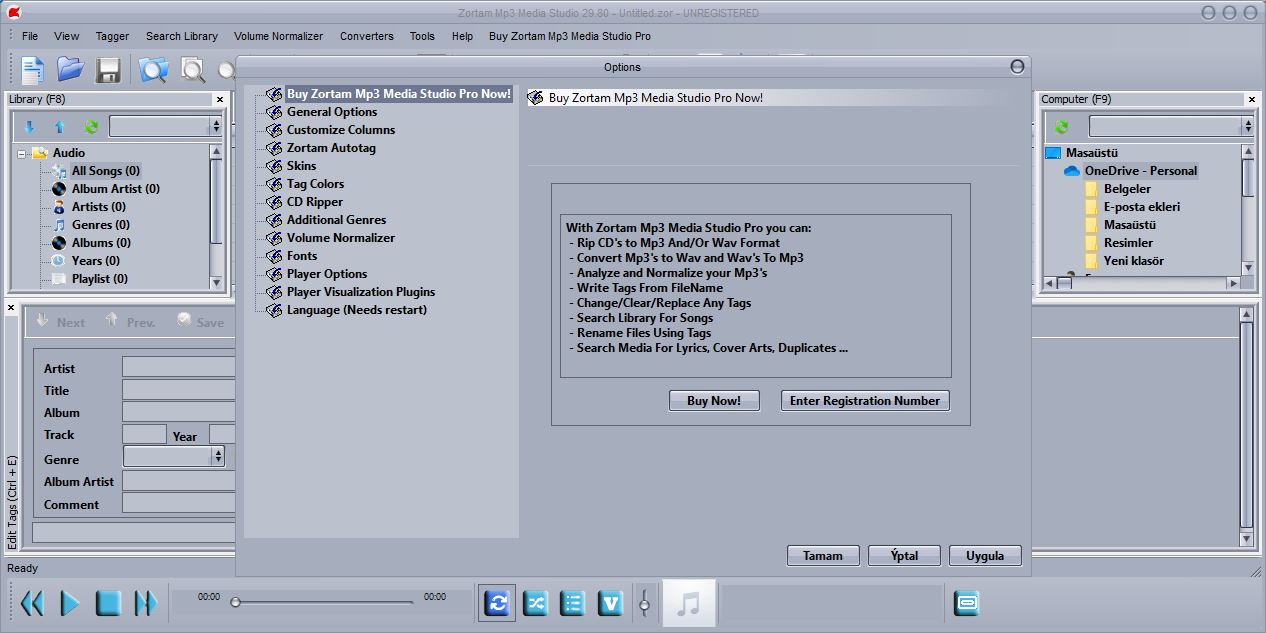Click the New document toolbar icon

tap(32, 69)
